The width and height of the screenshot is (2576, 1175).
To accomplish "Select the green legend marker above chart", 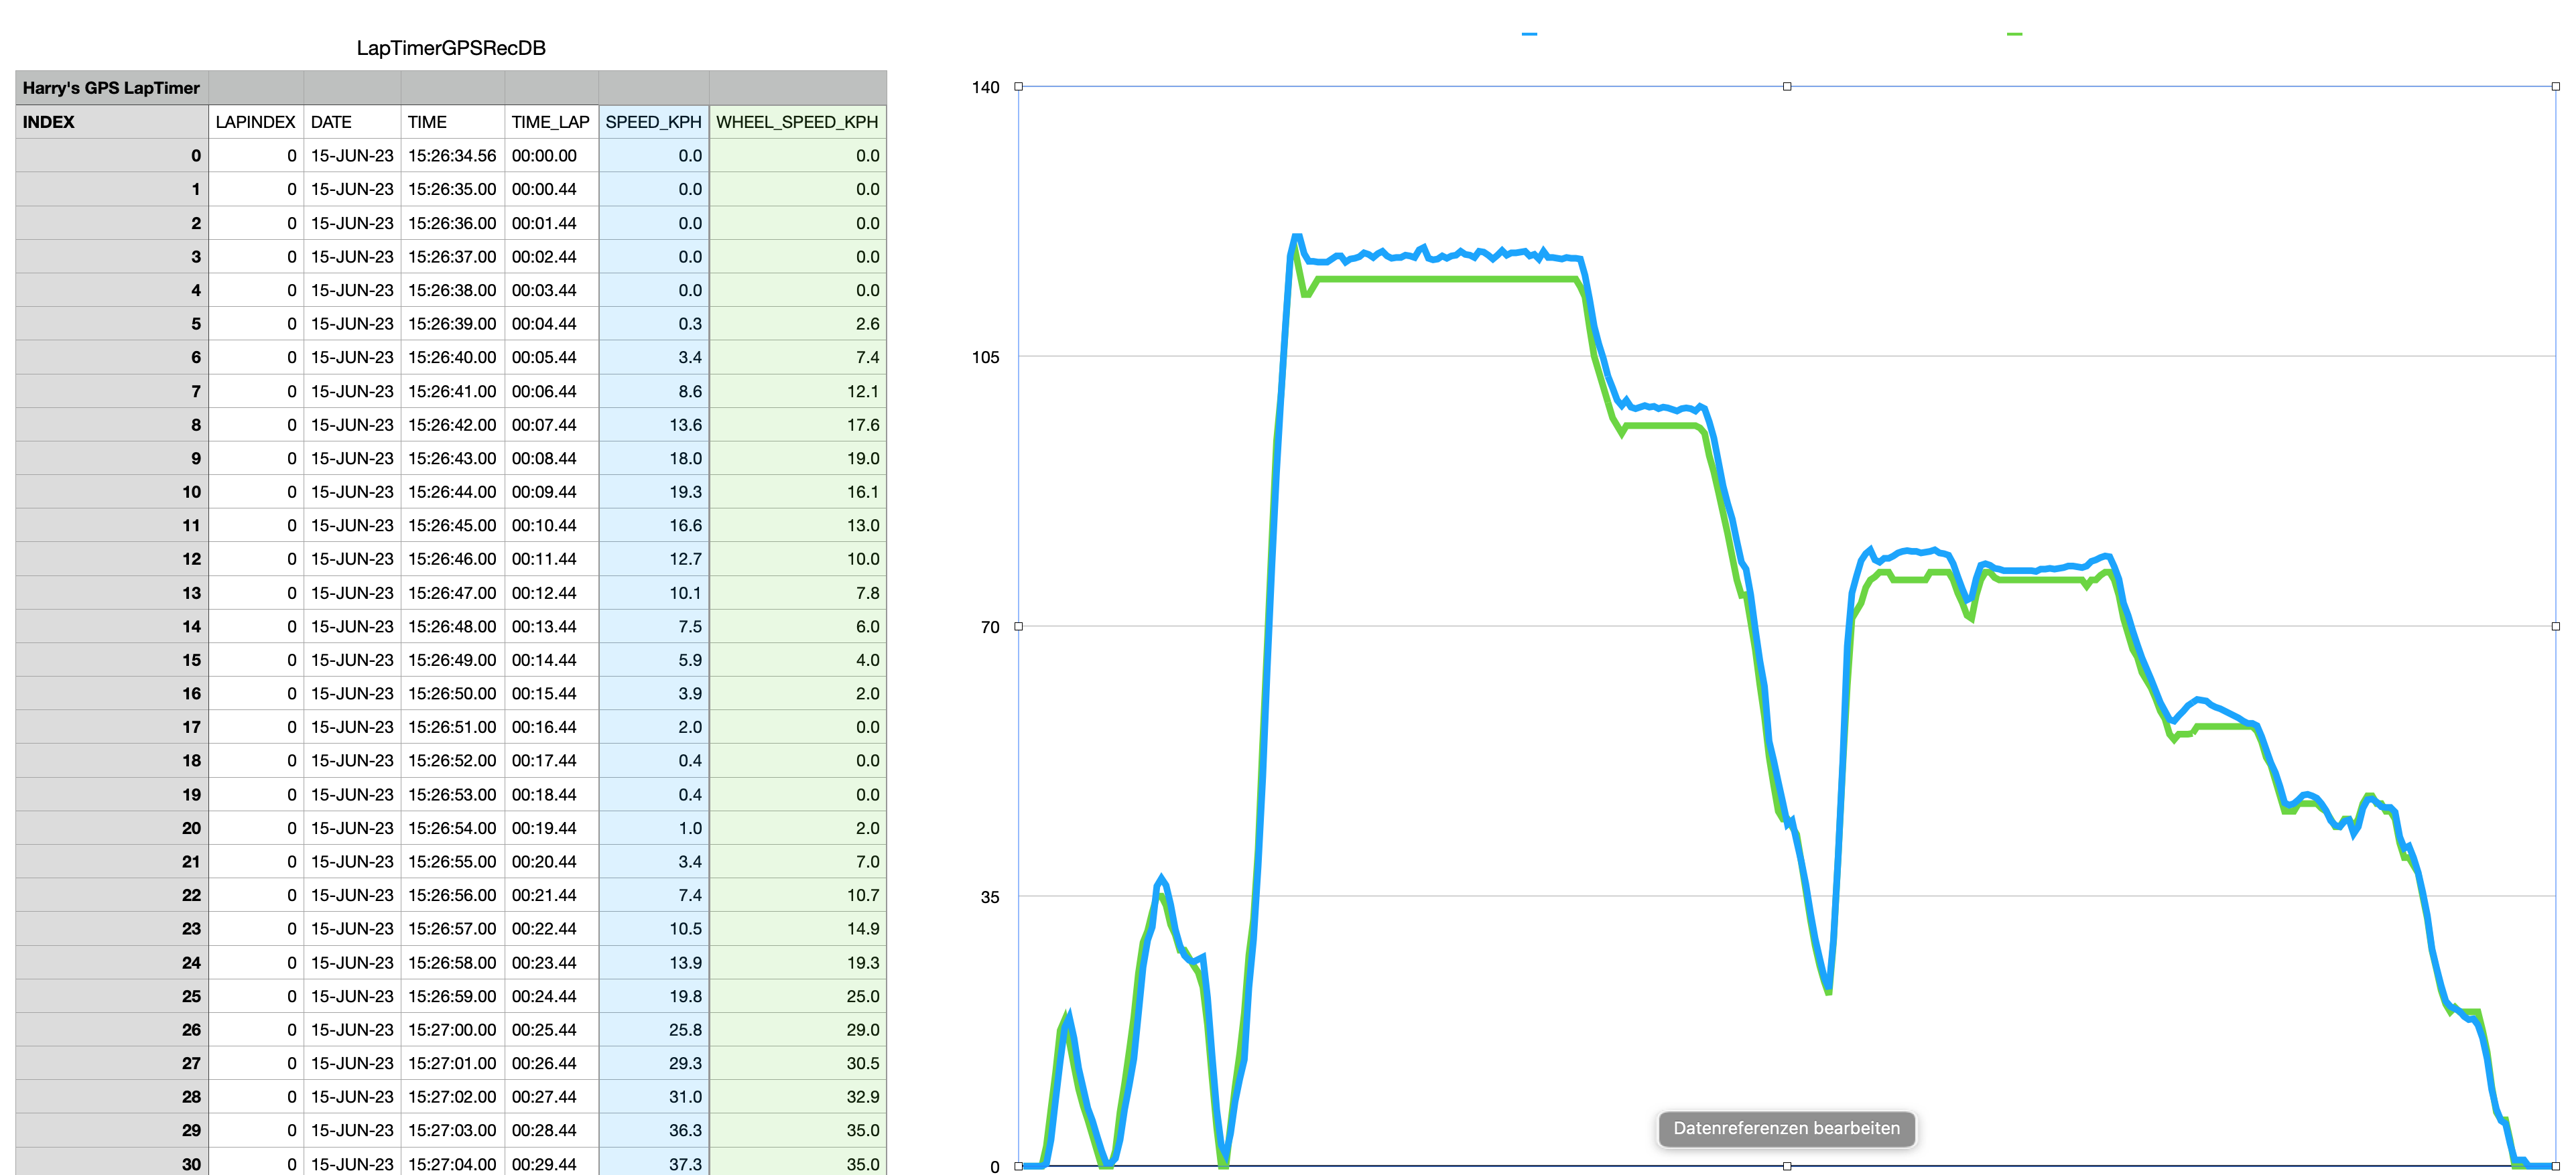I will pos(2014,34).
